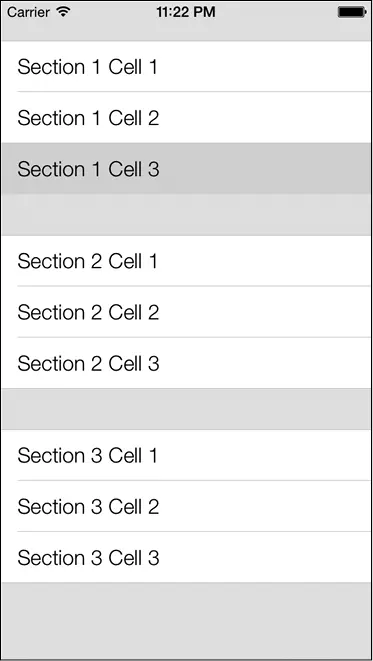Tap highlighted Section 1 Cell 3 row

[x=186, y=168]
